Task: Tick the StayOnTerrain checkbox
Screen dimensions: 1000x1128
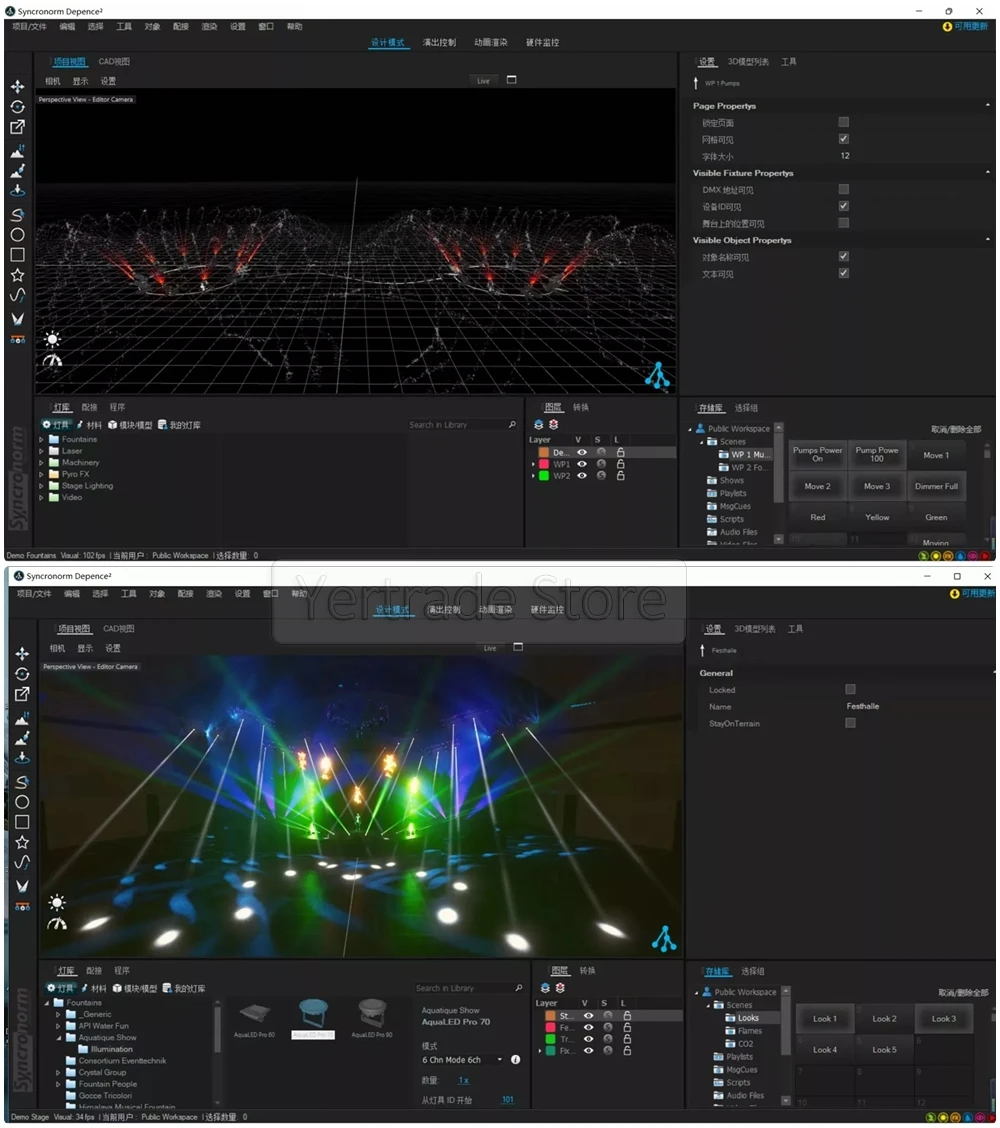Action: click(x=850, y=723)
